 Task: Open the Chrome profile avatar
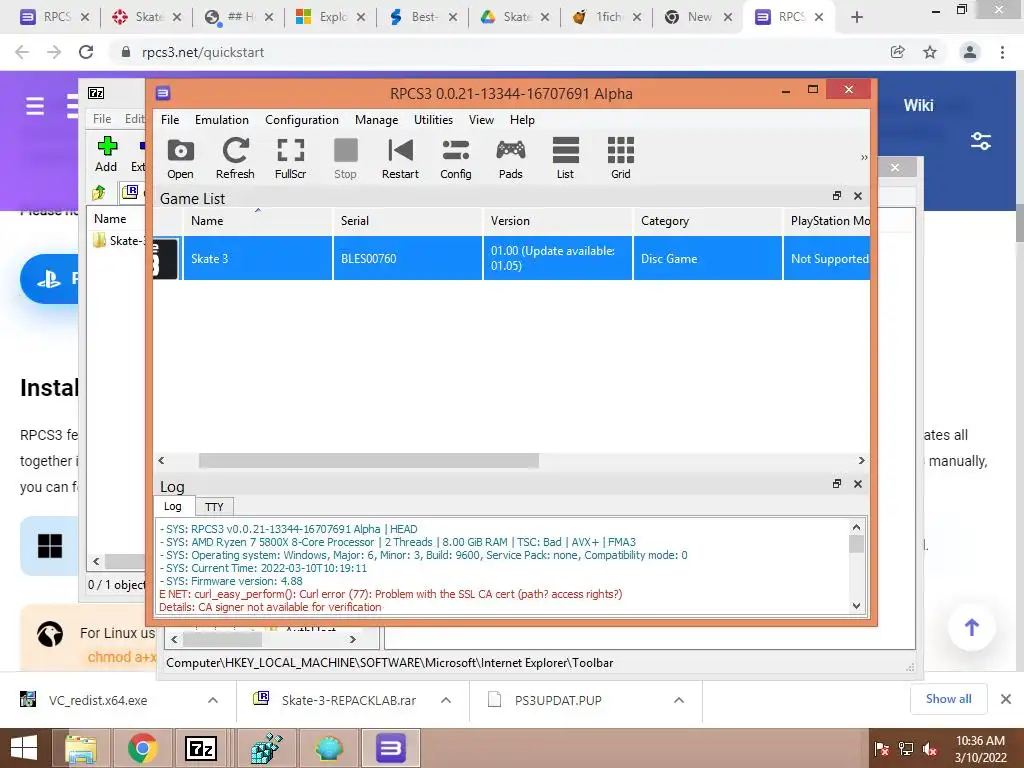(x=970, y=52)
